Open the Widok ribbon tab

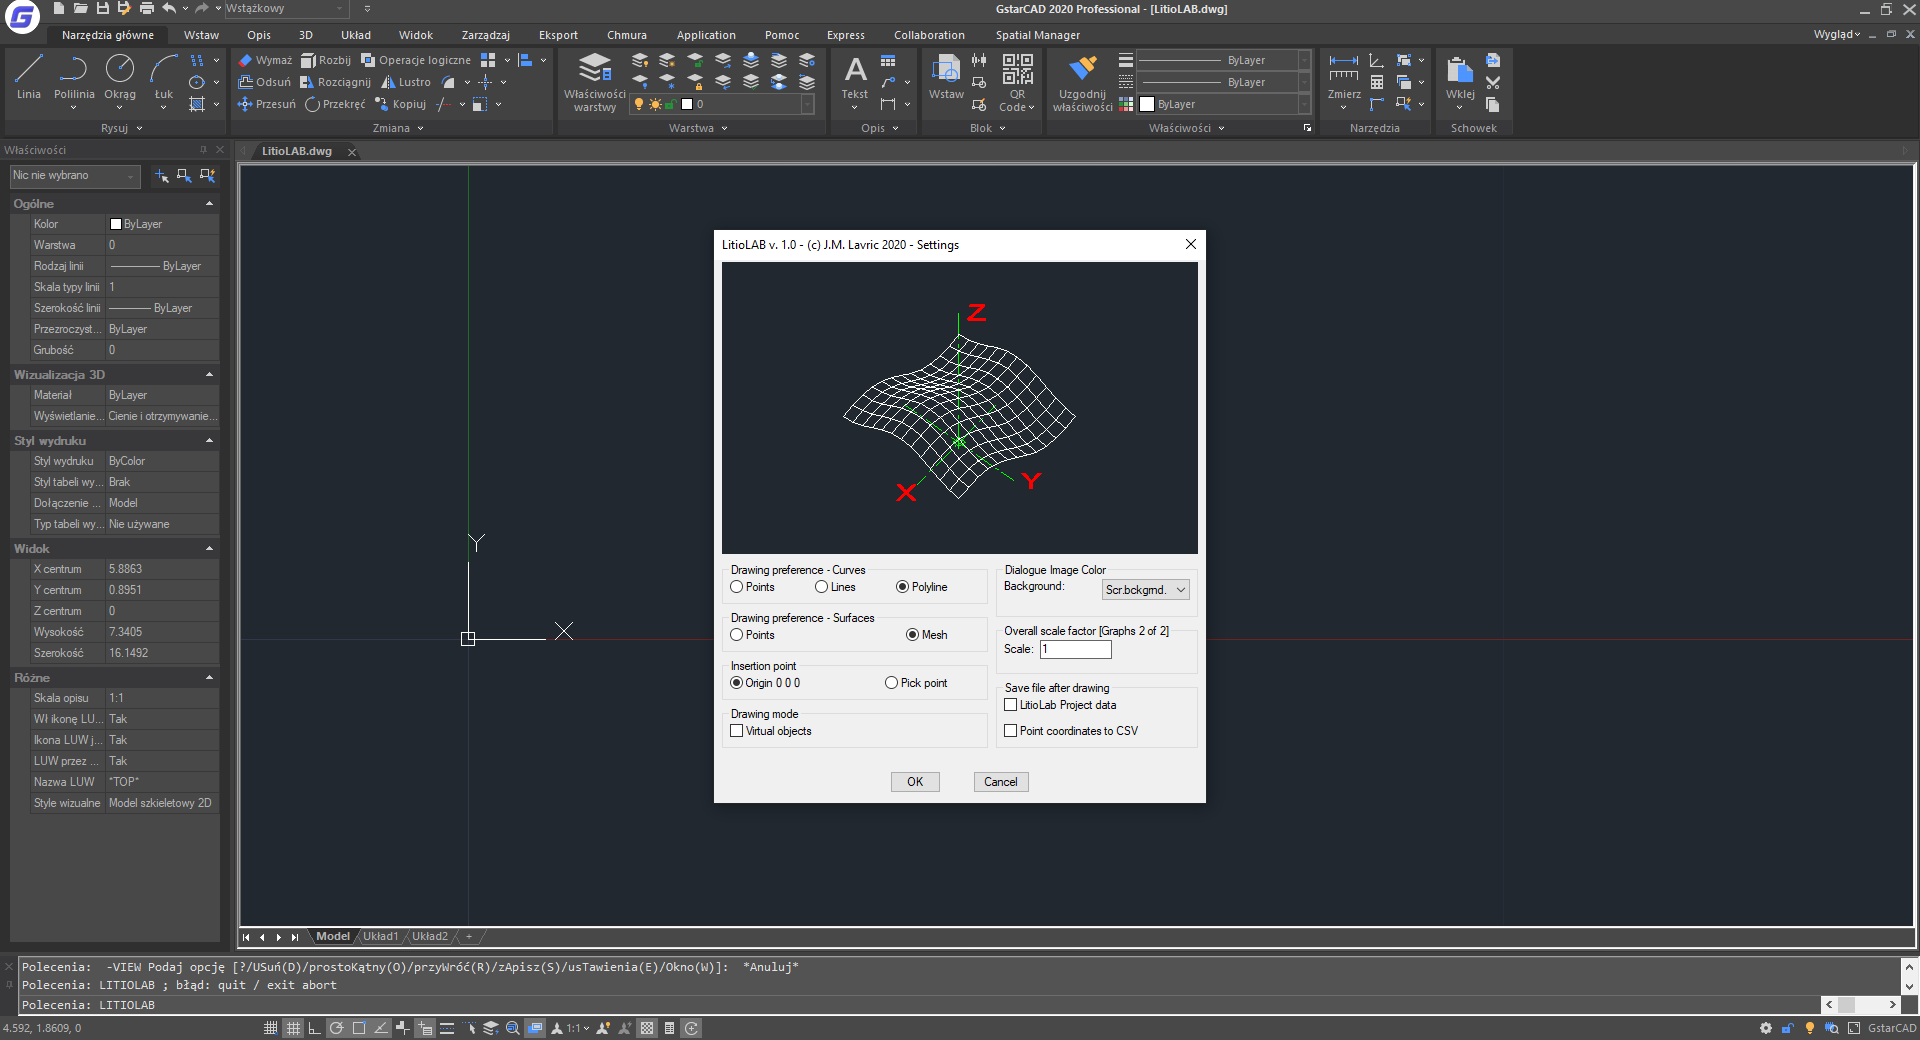click(416, 35)
